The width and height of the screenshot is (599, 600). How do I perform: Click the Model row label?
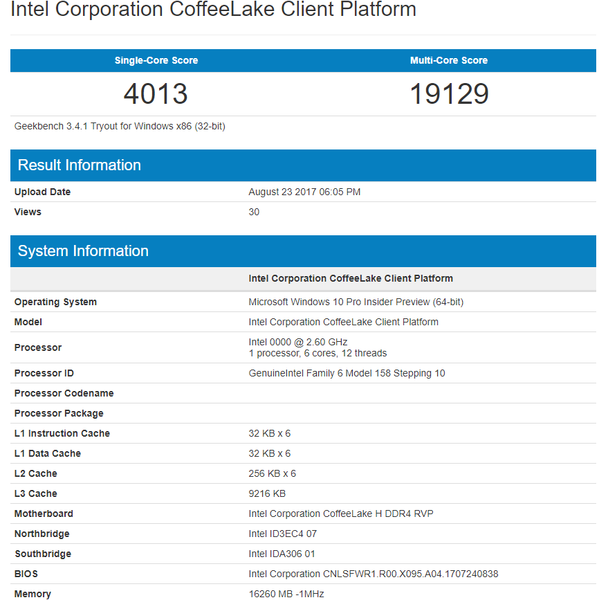point(28,322)
